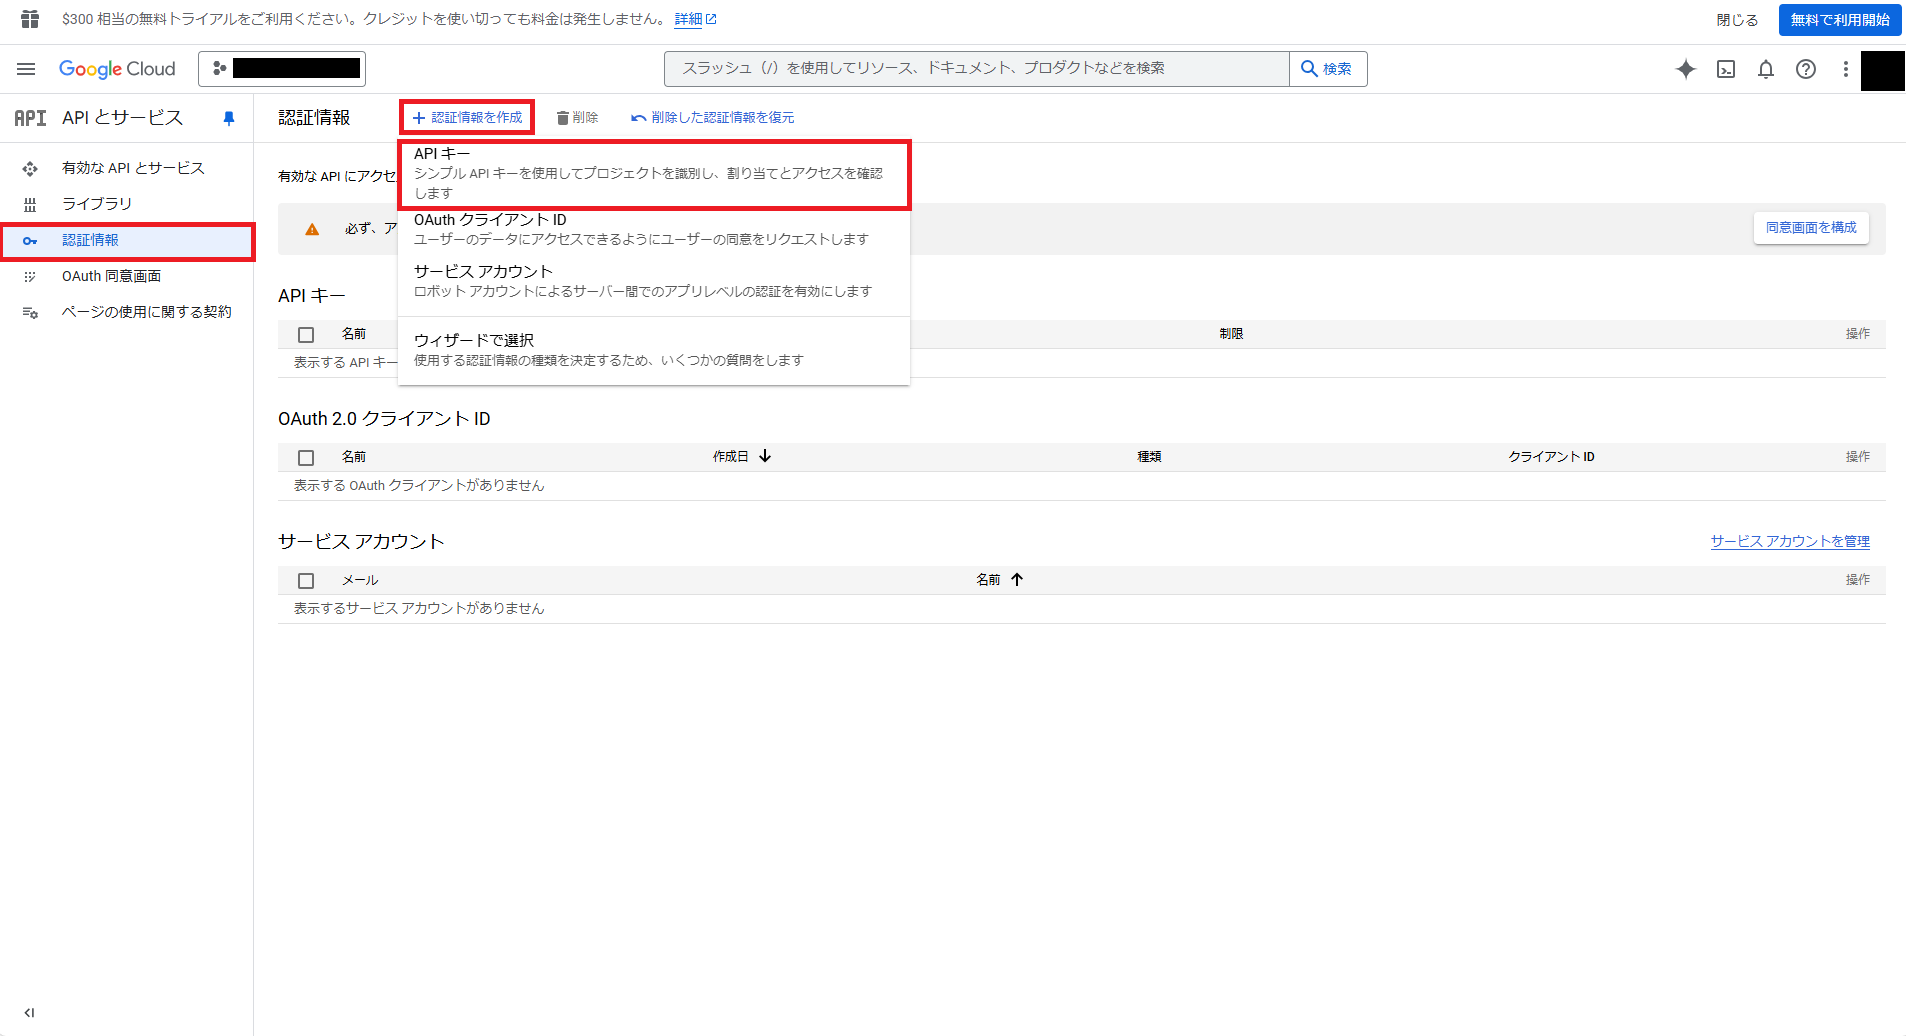Click the 検索 search button
The image size is (1906, 1036).
coord(1327,69)
